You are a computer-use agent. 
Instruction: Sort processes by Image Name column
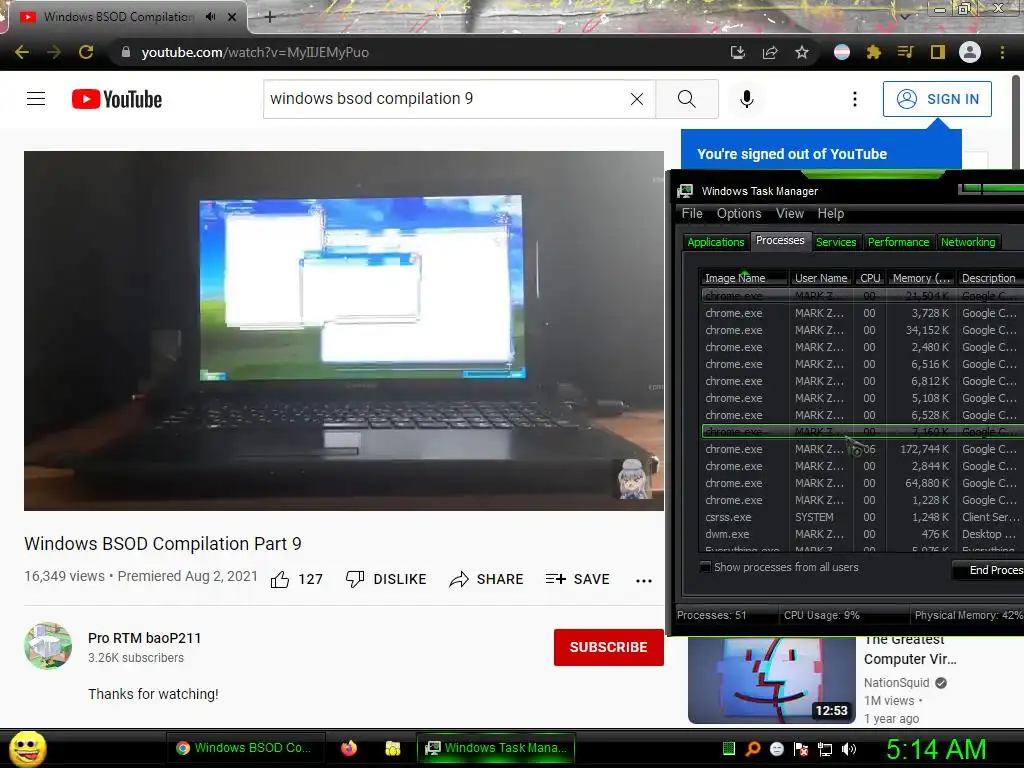pos(743,278)
